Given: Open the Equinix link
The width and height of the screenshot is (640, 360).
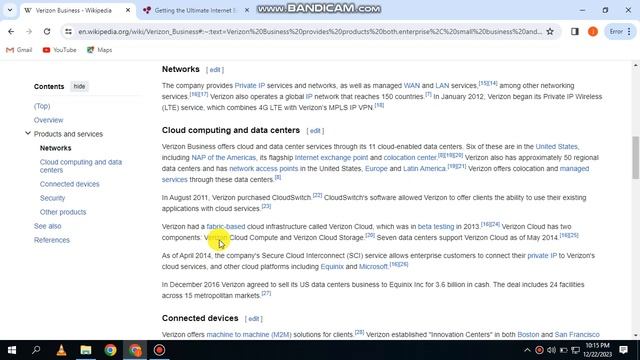Looking at the screenshot, I should coord(332,267).
